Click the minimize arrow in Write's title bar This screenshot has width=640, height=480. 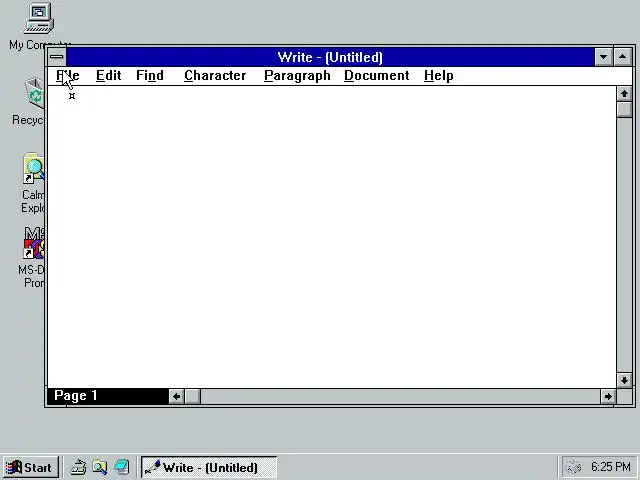[x=603, y=57]
